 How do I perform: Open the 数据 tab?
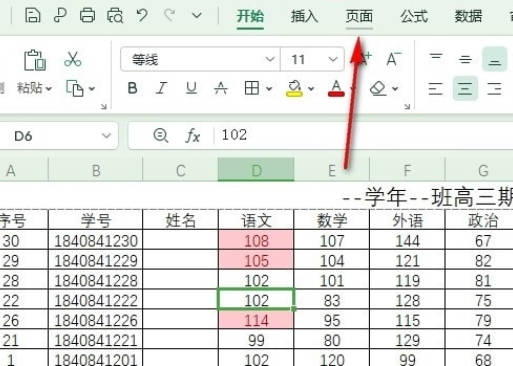tap(468, 16)
